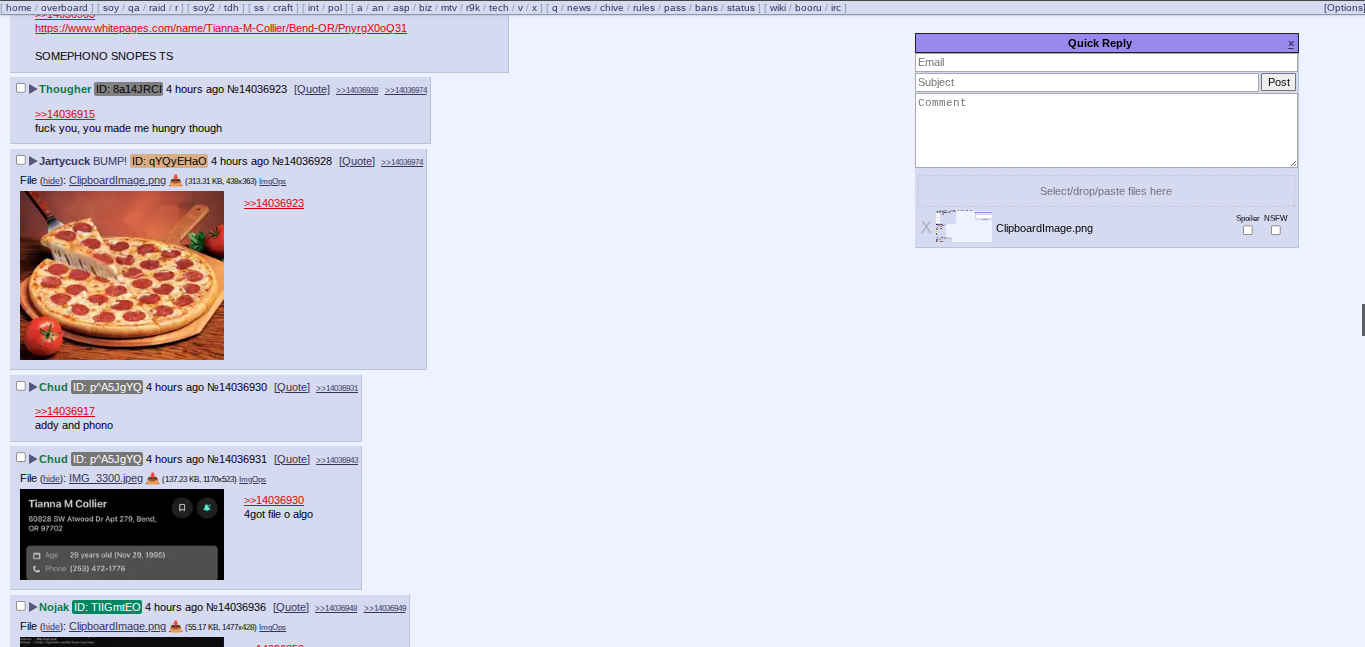The image size is (1365, 647).
Task: Expand post menu arrow beside Nojak
Action: pos(33,607)
